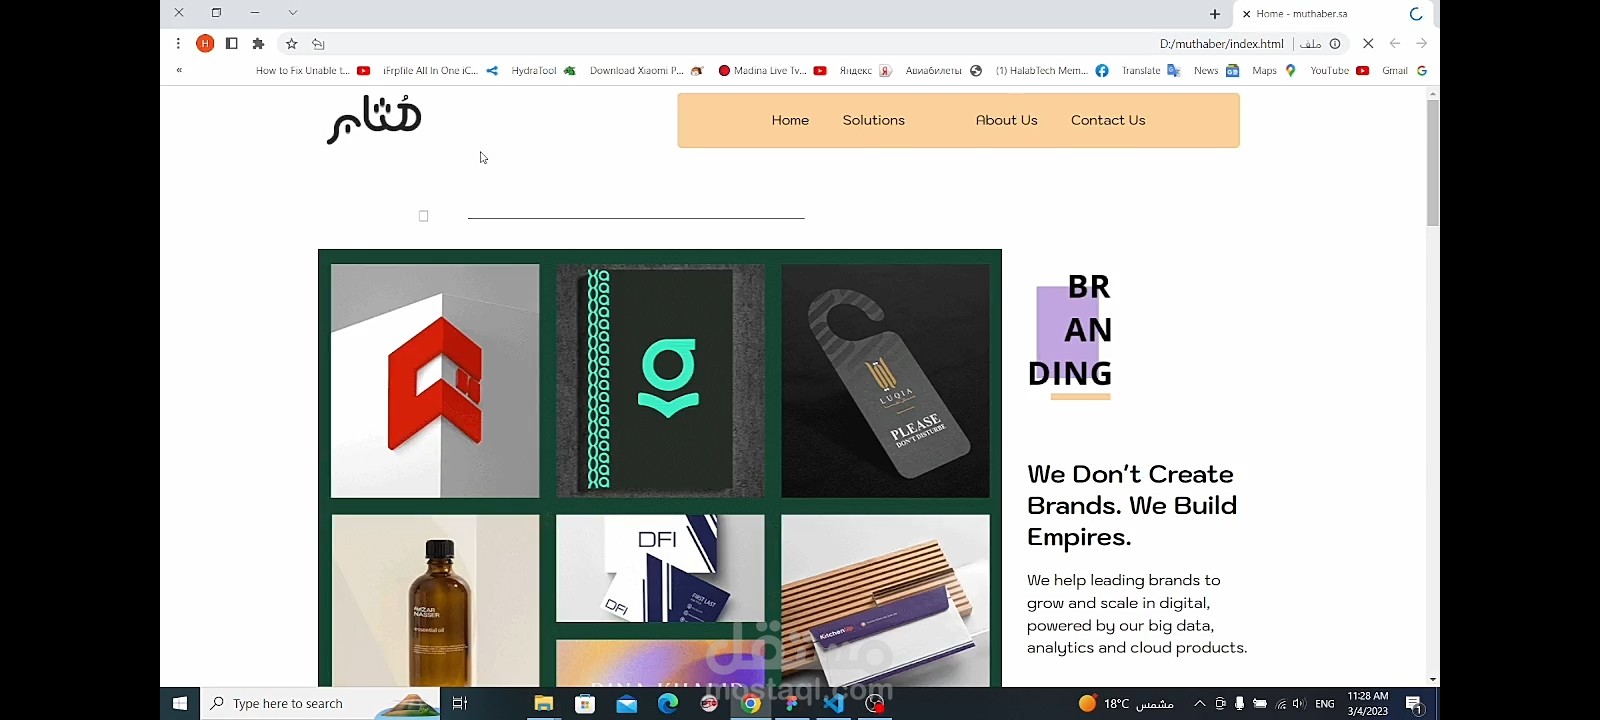
Task: Open Microsoft Edge from the taskbar
Action: (668, 704)
